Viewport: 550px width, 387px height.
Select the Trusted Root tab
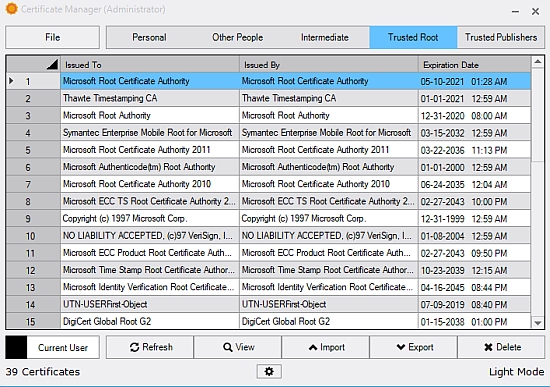point(413,37)
